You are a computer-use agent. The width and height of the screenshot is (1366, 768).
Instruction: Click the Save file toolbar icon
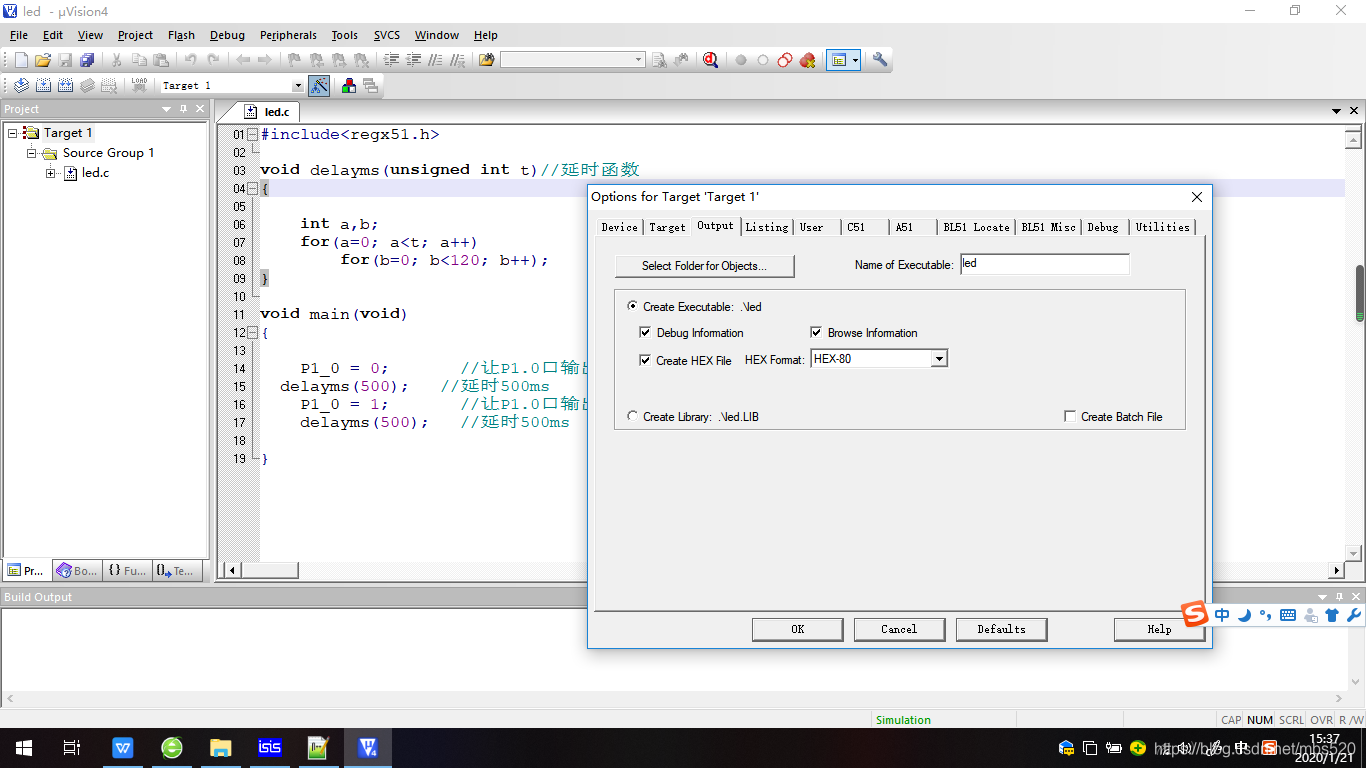(65, 60)
